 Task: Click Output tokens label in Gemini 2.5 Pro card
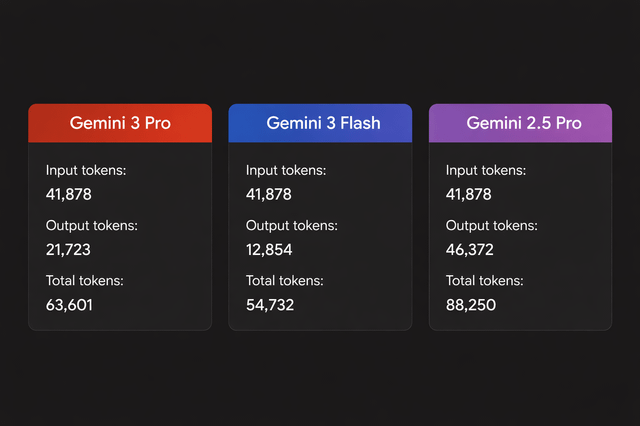pos(492,226)
